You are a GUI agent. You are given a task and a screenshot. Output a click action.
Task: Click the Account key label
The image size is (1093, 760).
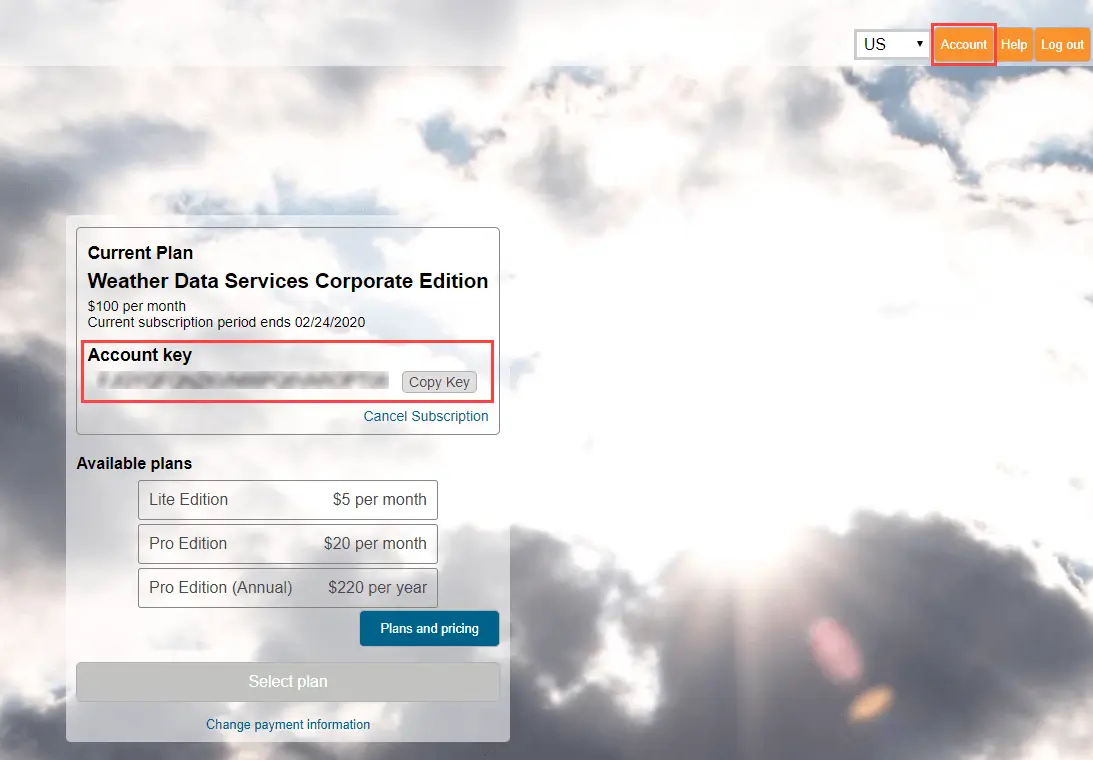click(140, 355)
